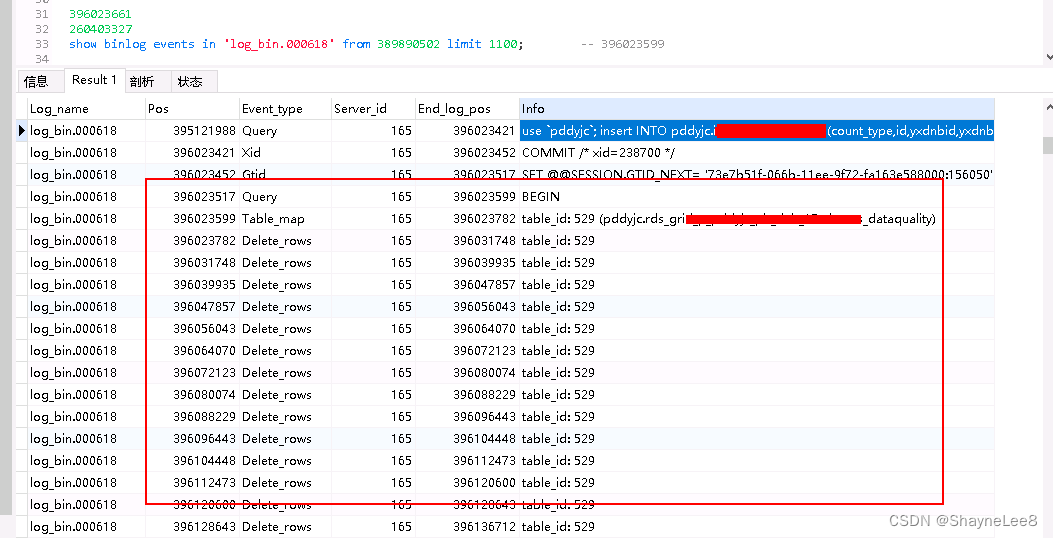
Task: Click 'limit 1100' in the SQL query
Action: [x=482, y=44]
